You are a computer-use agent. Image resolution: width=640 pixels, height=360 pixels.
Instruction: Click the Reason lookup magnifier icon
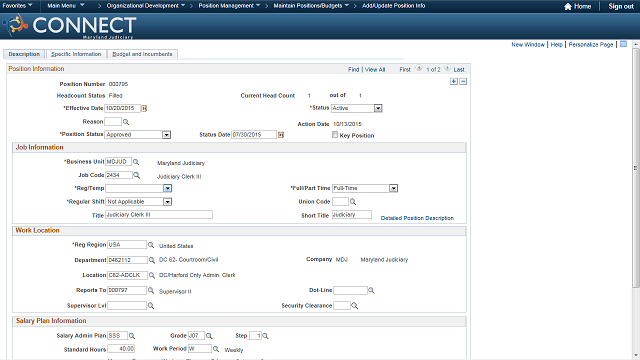click(126, 122)
